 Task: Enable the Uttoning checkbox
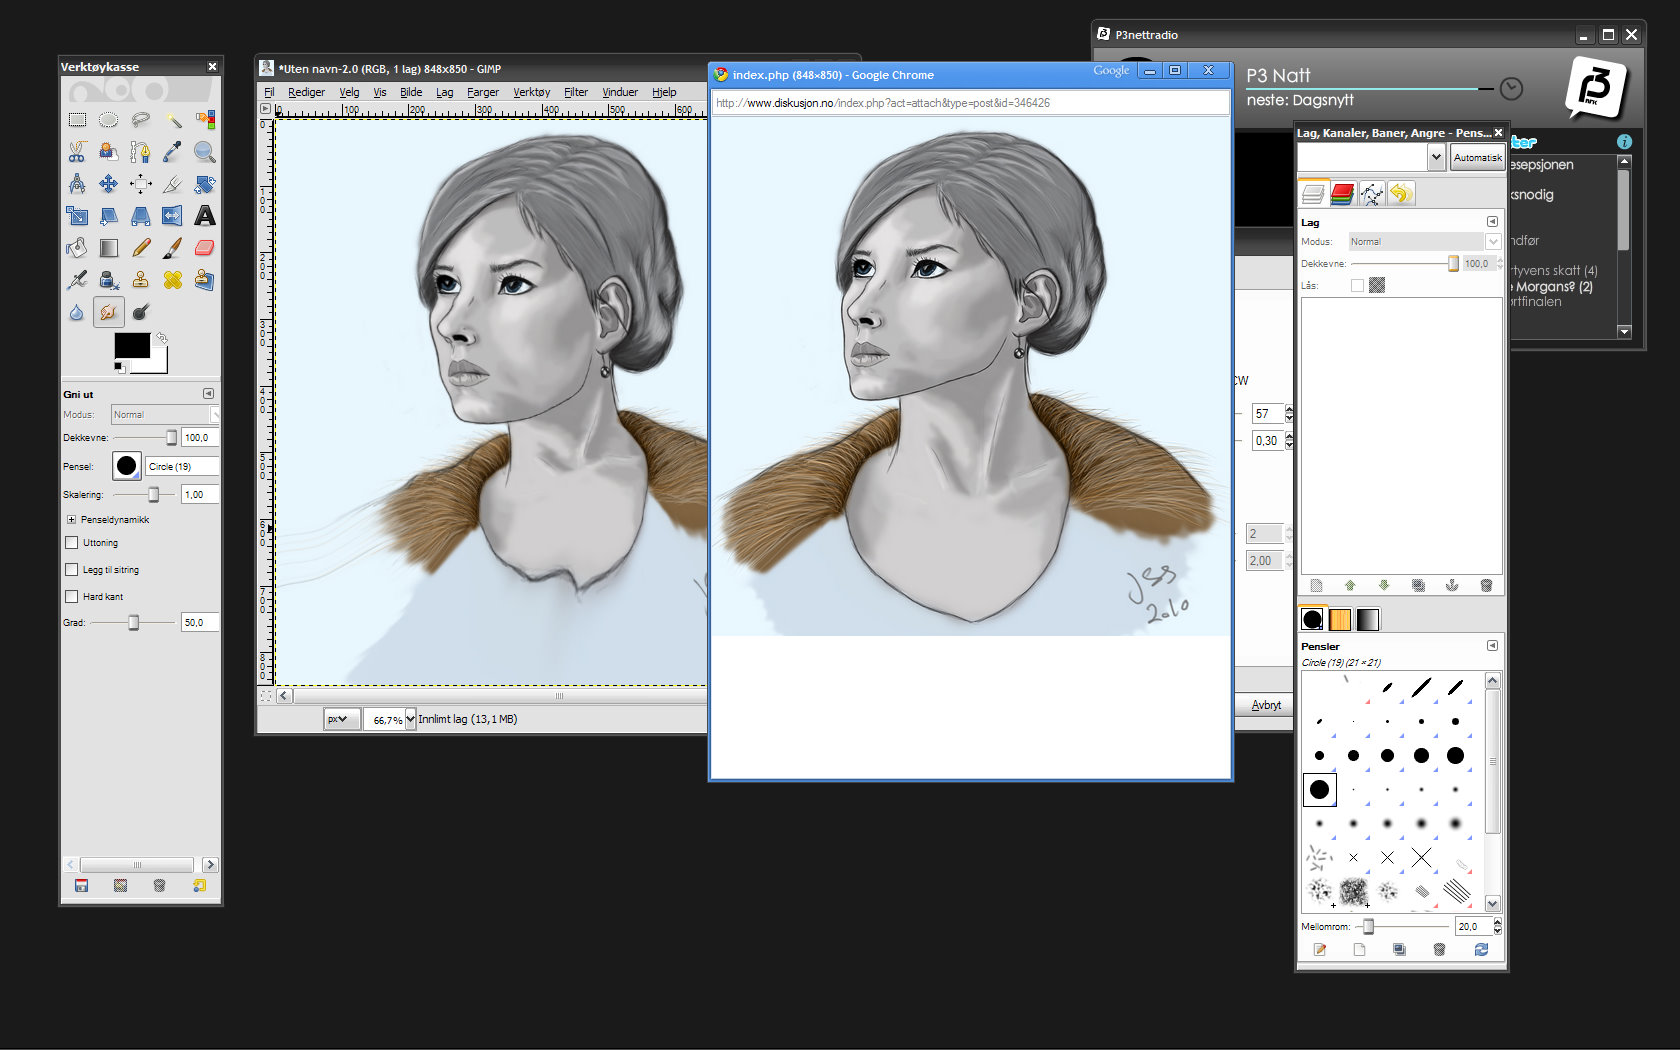pos(71,543)
